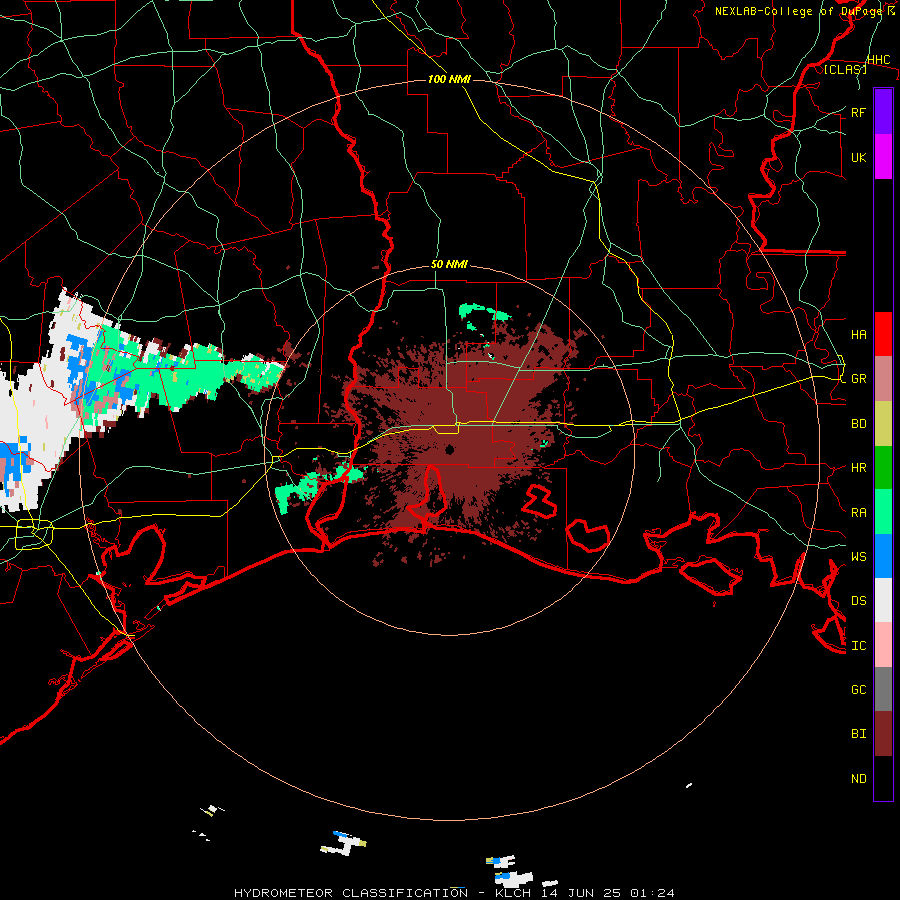The height and width of the screenshot is (900, 900).
Task: Click the WS legend label
Action: click(858, 556)
